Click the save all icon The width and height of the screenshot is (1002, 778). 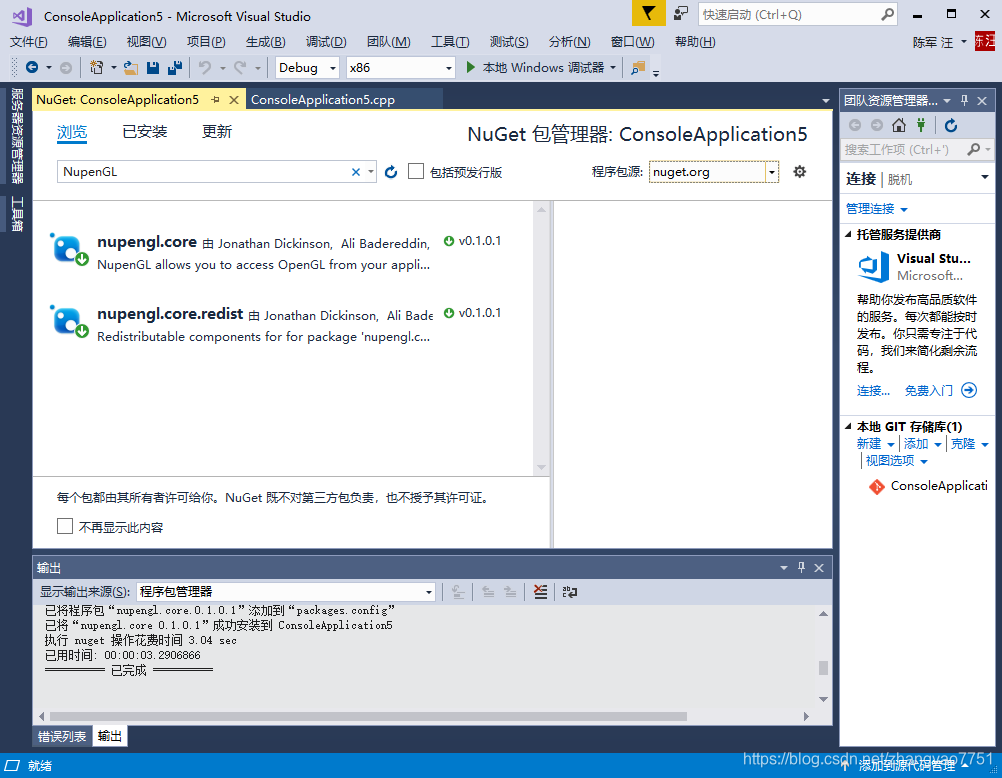click(174, 67)
